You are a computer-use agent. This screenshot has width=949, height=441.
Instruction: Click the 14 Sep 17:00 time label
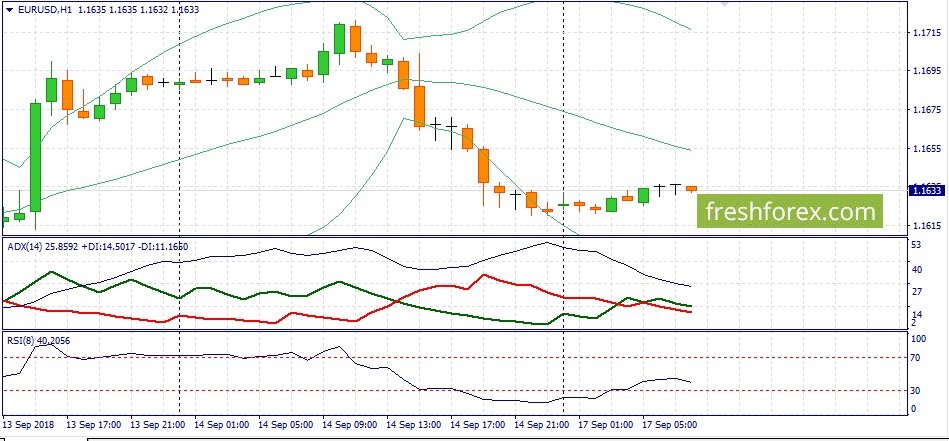tap(478, 425)
